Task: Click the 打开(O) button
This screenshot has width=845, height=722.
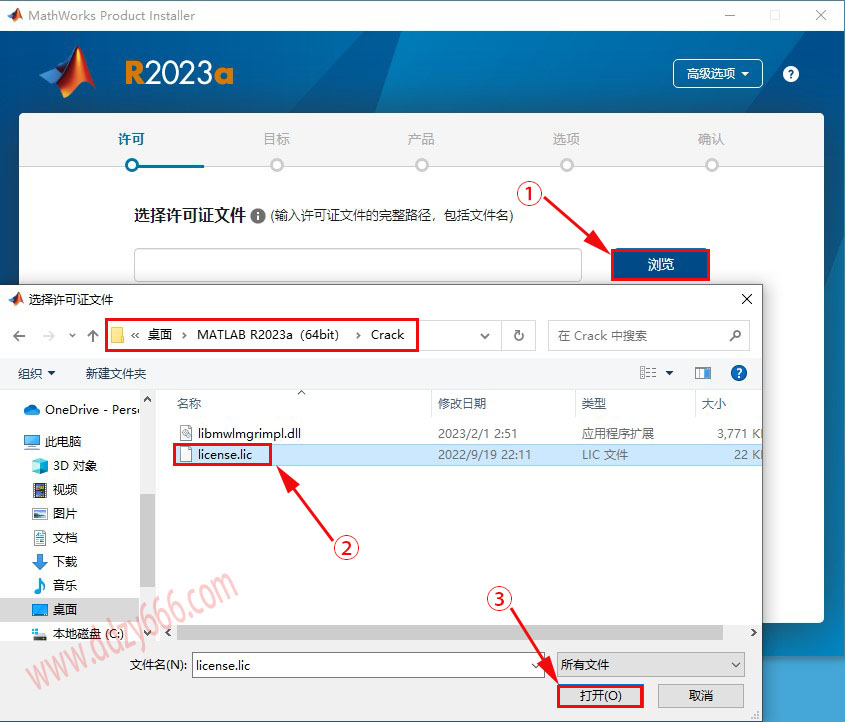Action: click(600, 696)
